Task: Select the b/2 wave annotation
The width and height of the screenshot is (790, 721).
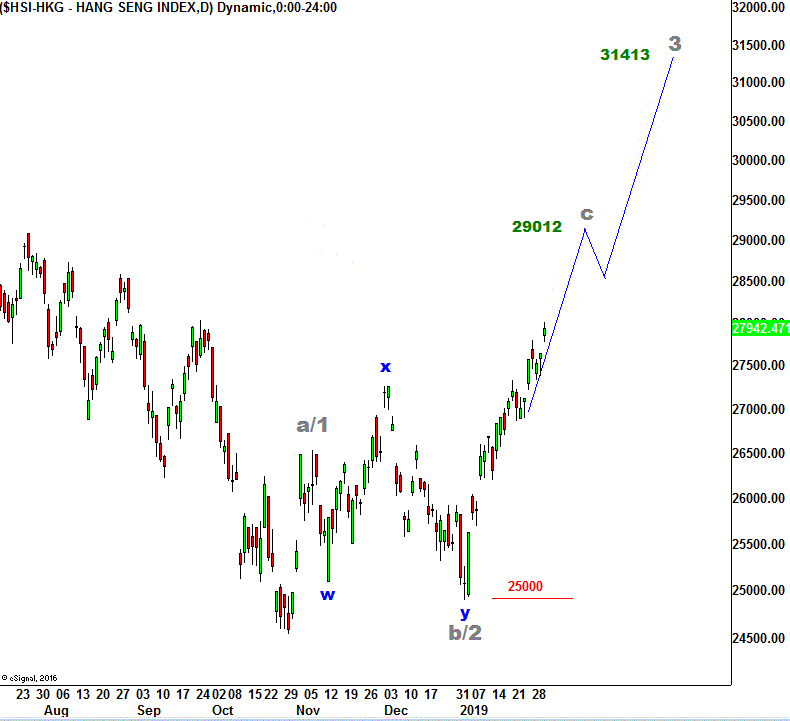Action: click(x=464, y=632)
